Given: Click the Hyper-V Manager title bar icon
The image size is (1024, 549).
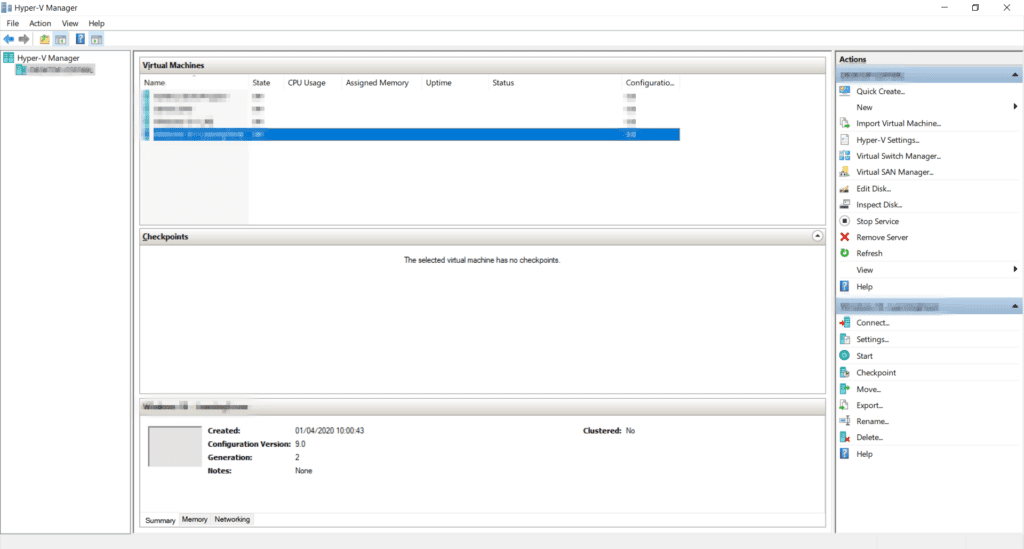Looking at the screenshot, I should (7, 8).
